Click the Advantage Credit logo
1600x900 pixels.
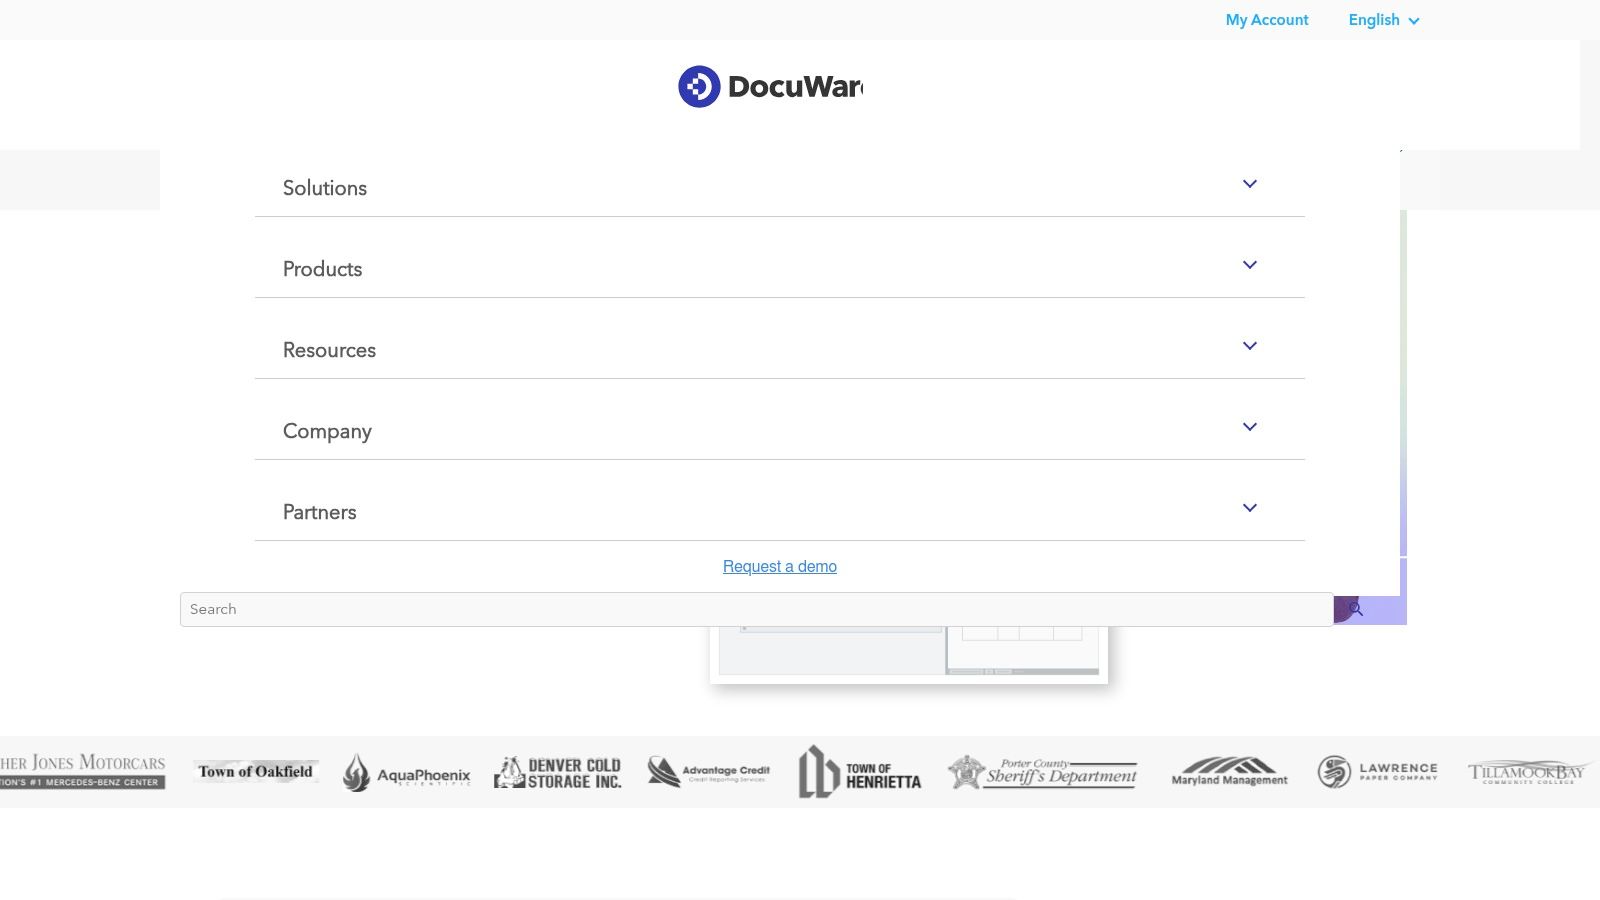tap(708, 772)
